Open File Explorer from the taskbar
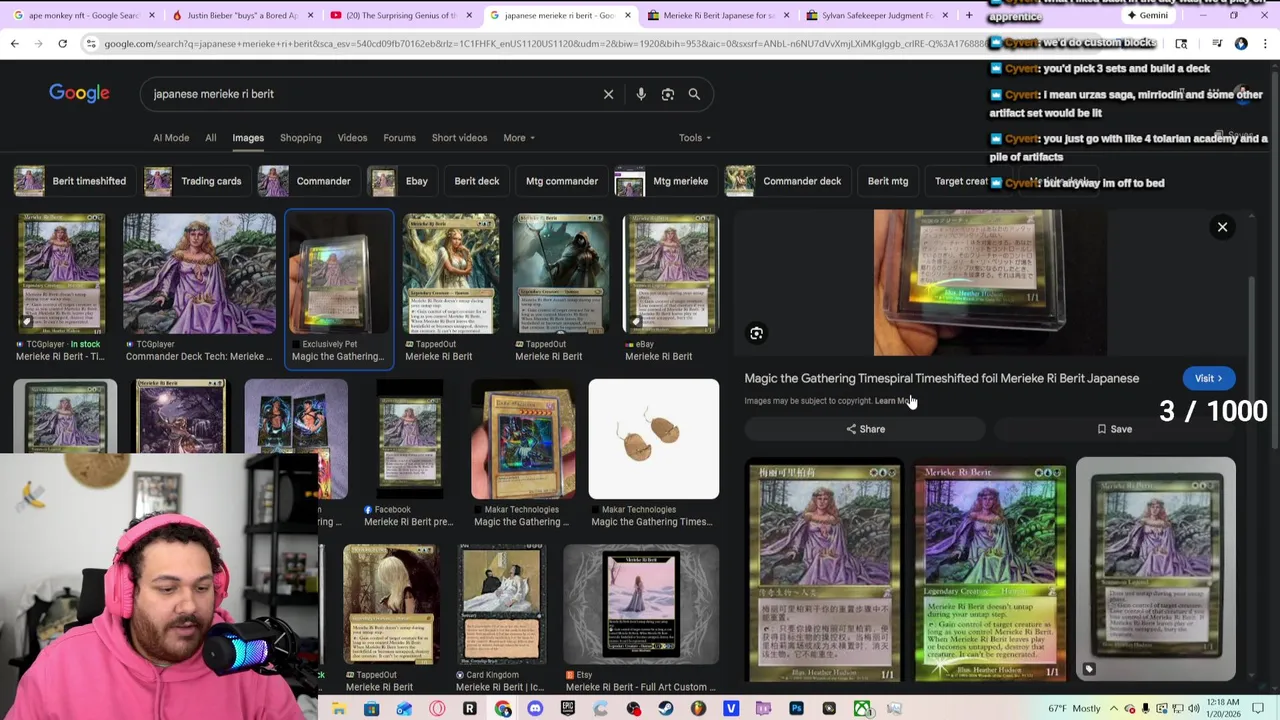Screen dimensions: 1280x720 coord(339,709)
